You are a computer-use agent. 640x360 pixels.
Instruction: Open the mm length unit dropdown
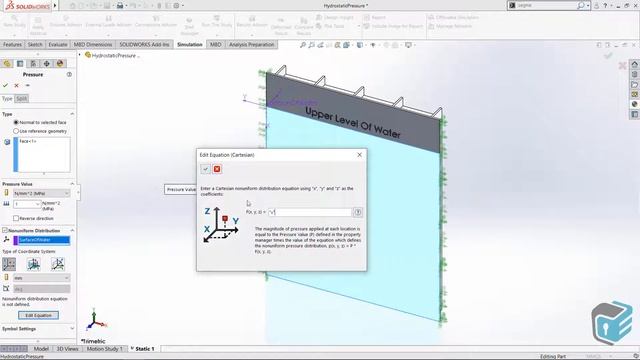[41, 278]
